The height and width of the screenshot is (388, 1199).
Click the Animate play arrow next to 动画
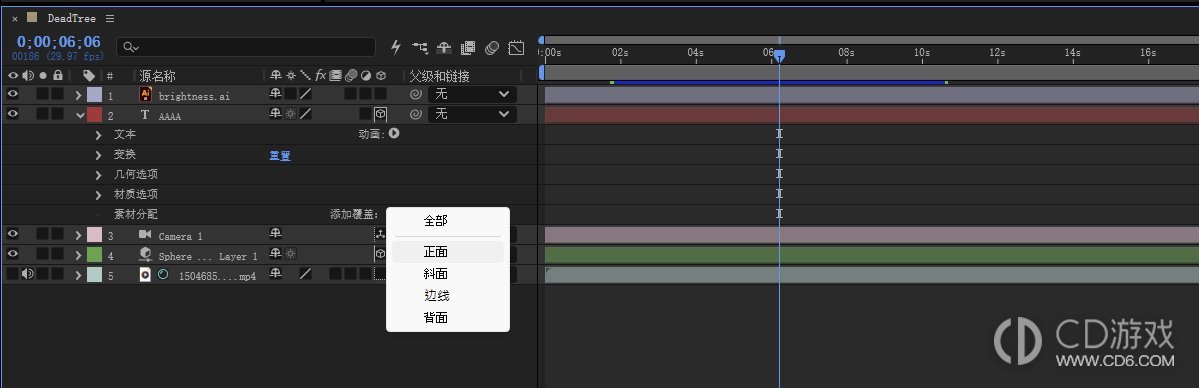click(394, 133)
